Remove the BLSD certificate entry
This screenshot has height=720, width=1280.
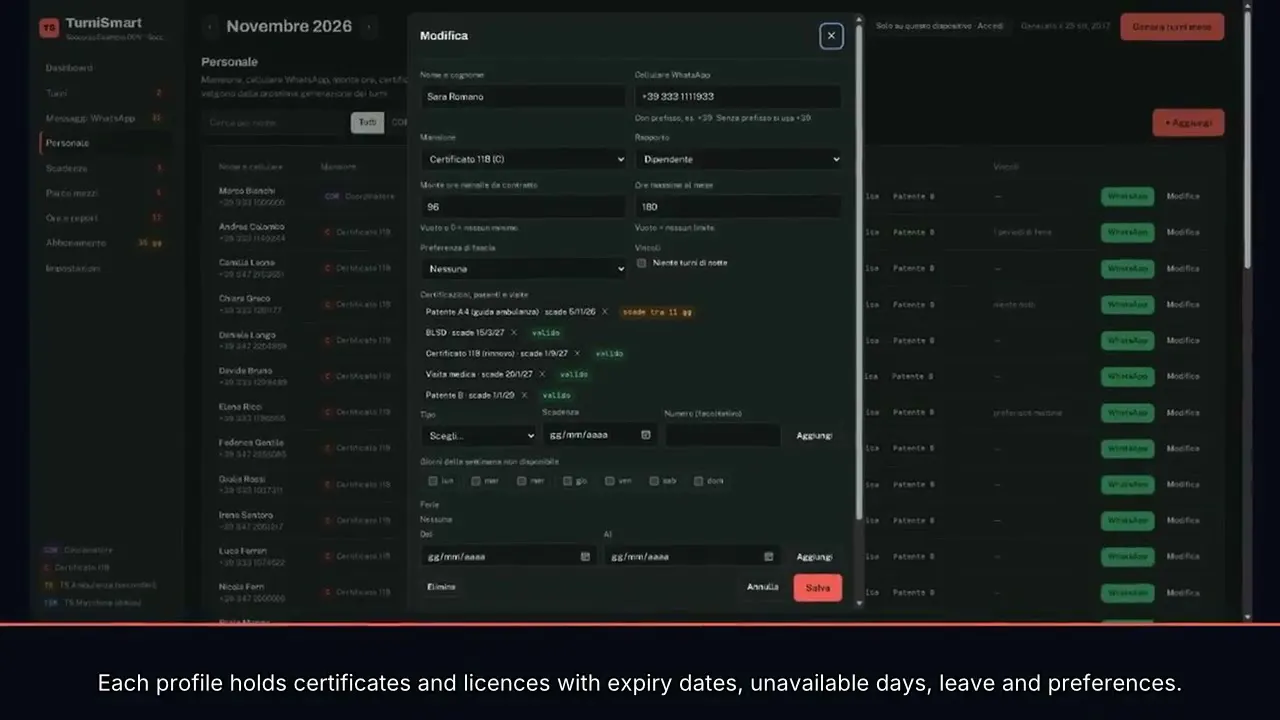pyautogui.click(x=514, y=333)
